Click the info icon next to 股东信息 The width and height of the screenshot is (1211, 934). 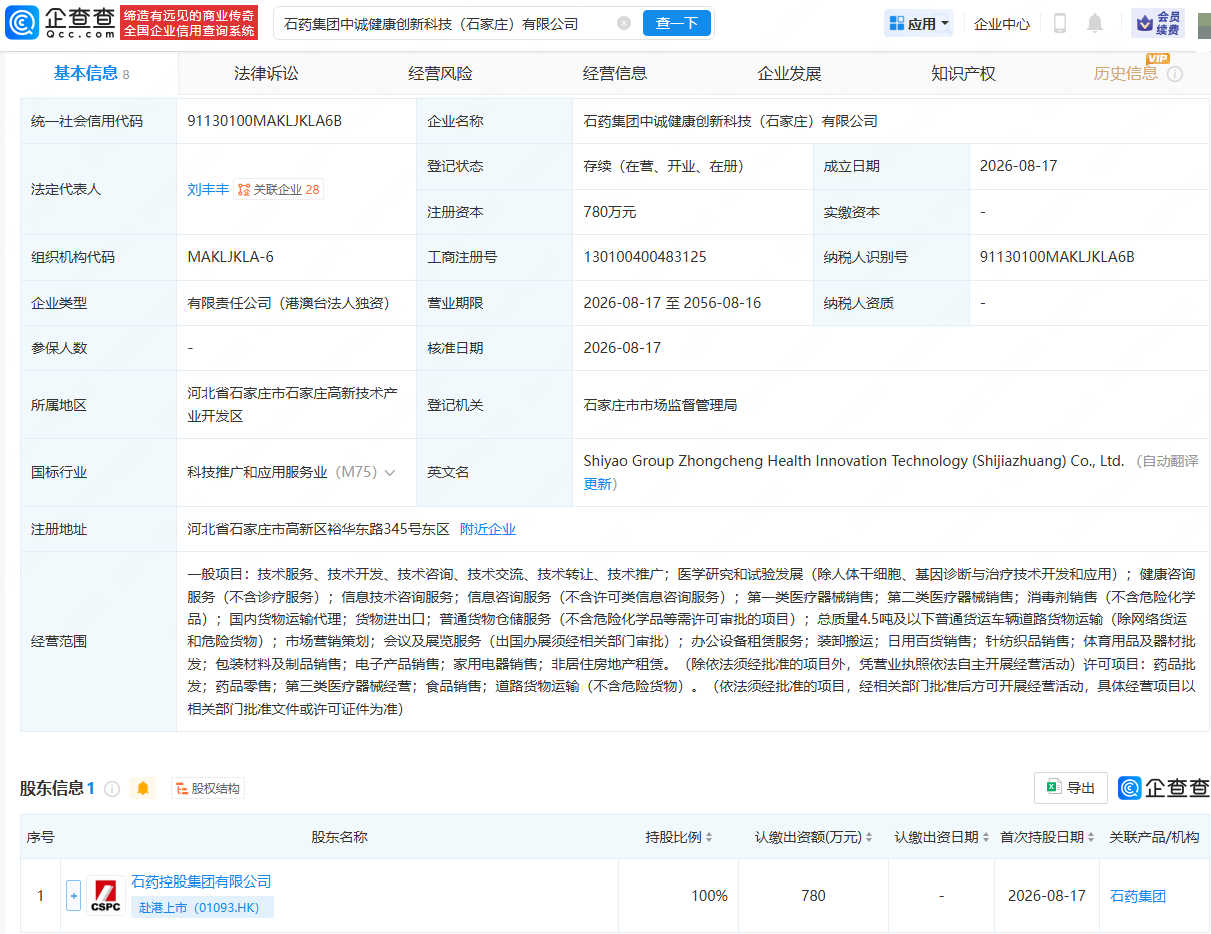click(x=112, y=788)
